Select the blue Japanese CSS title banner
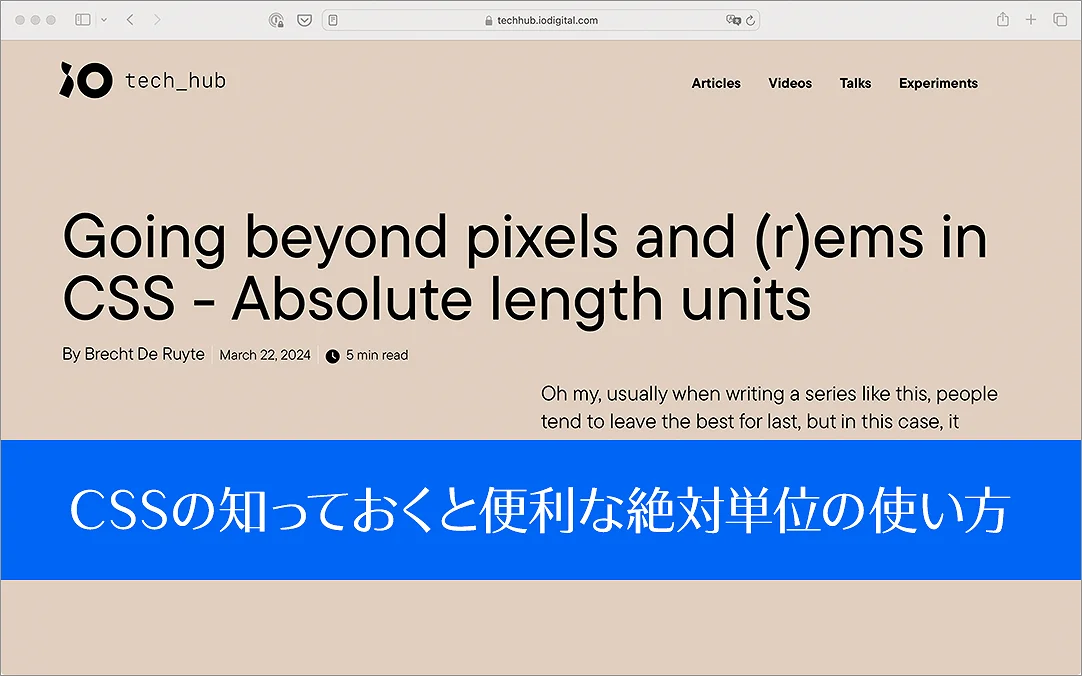The width and height of the screenshot is (1082, 676). click(x=541, y=510)
